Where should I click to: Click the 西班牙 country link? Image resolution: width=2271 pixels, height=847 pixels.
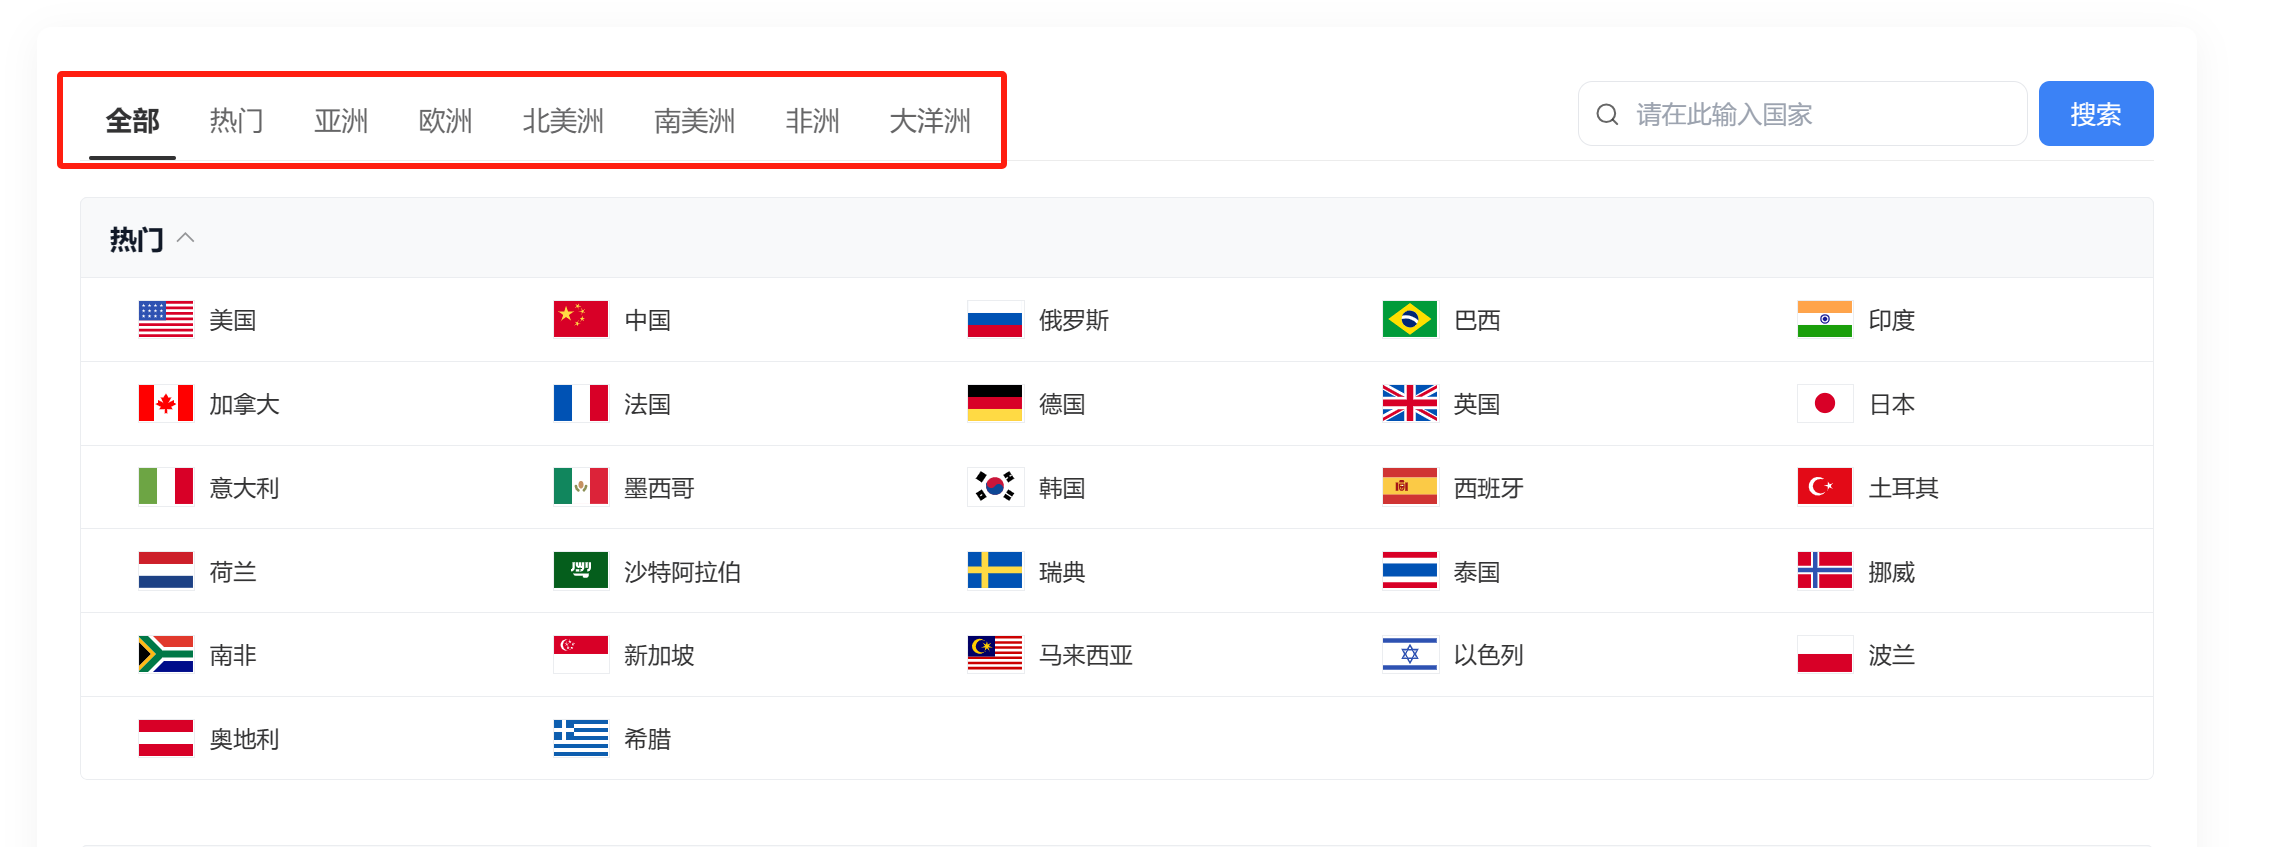(x=1489, y=488)
